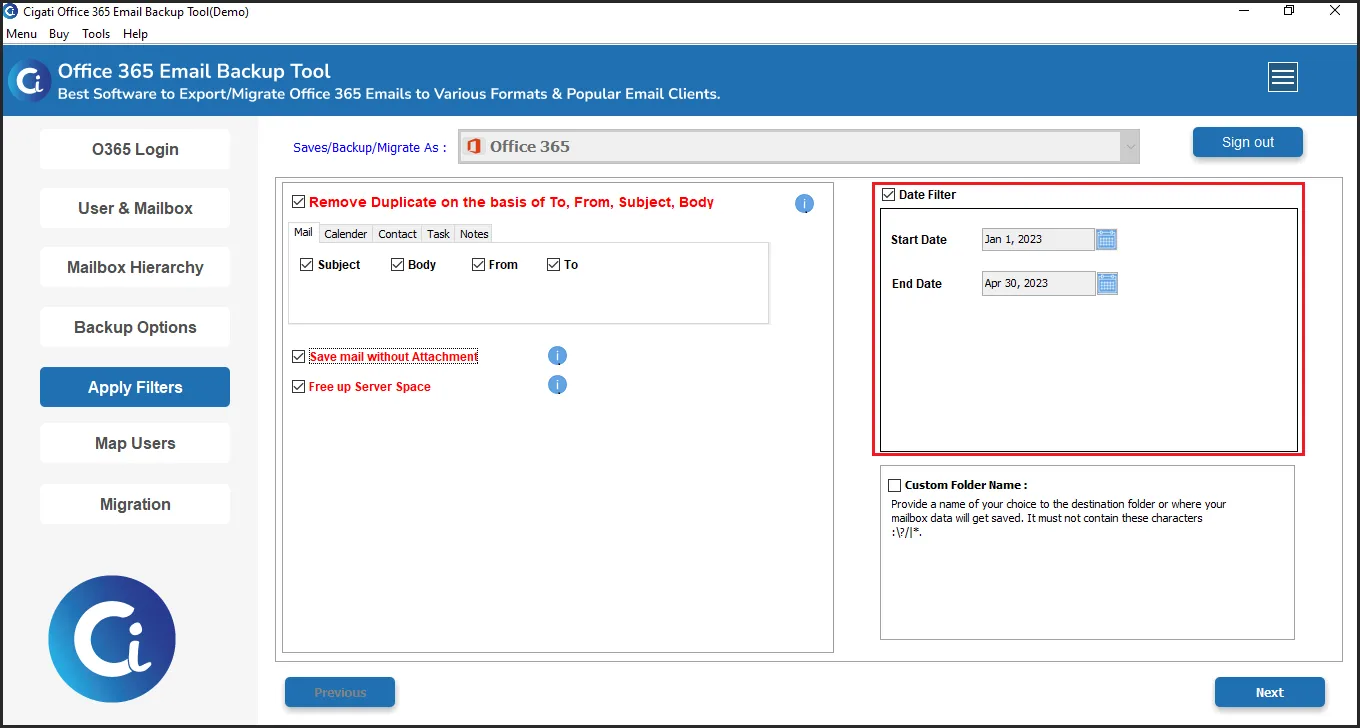Toggle the Subject checkbox
The width and height of the screenshot is (1360, 728).
[307, 265]
